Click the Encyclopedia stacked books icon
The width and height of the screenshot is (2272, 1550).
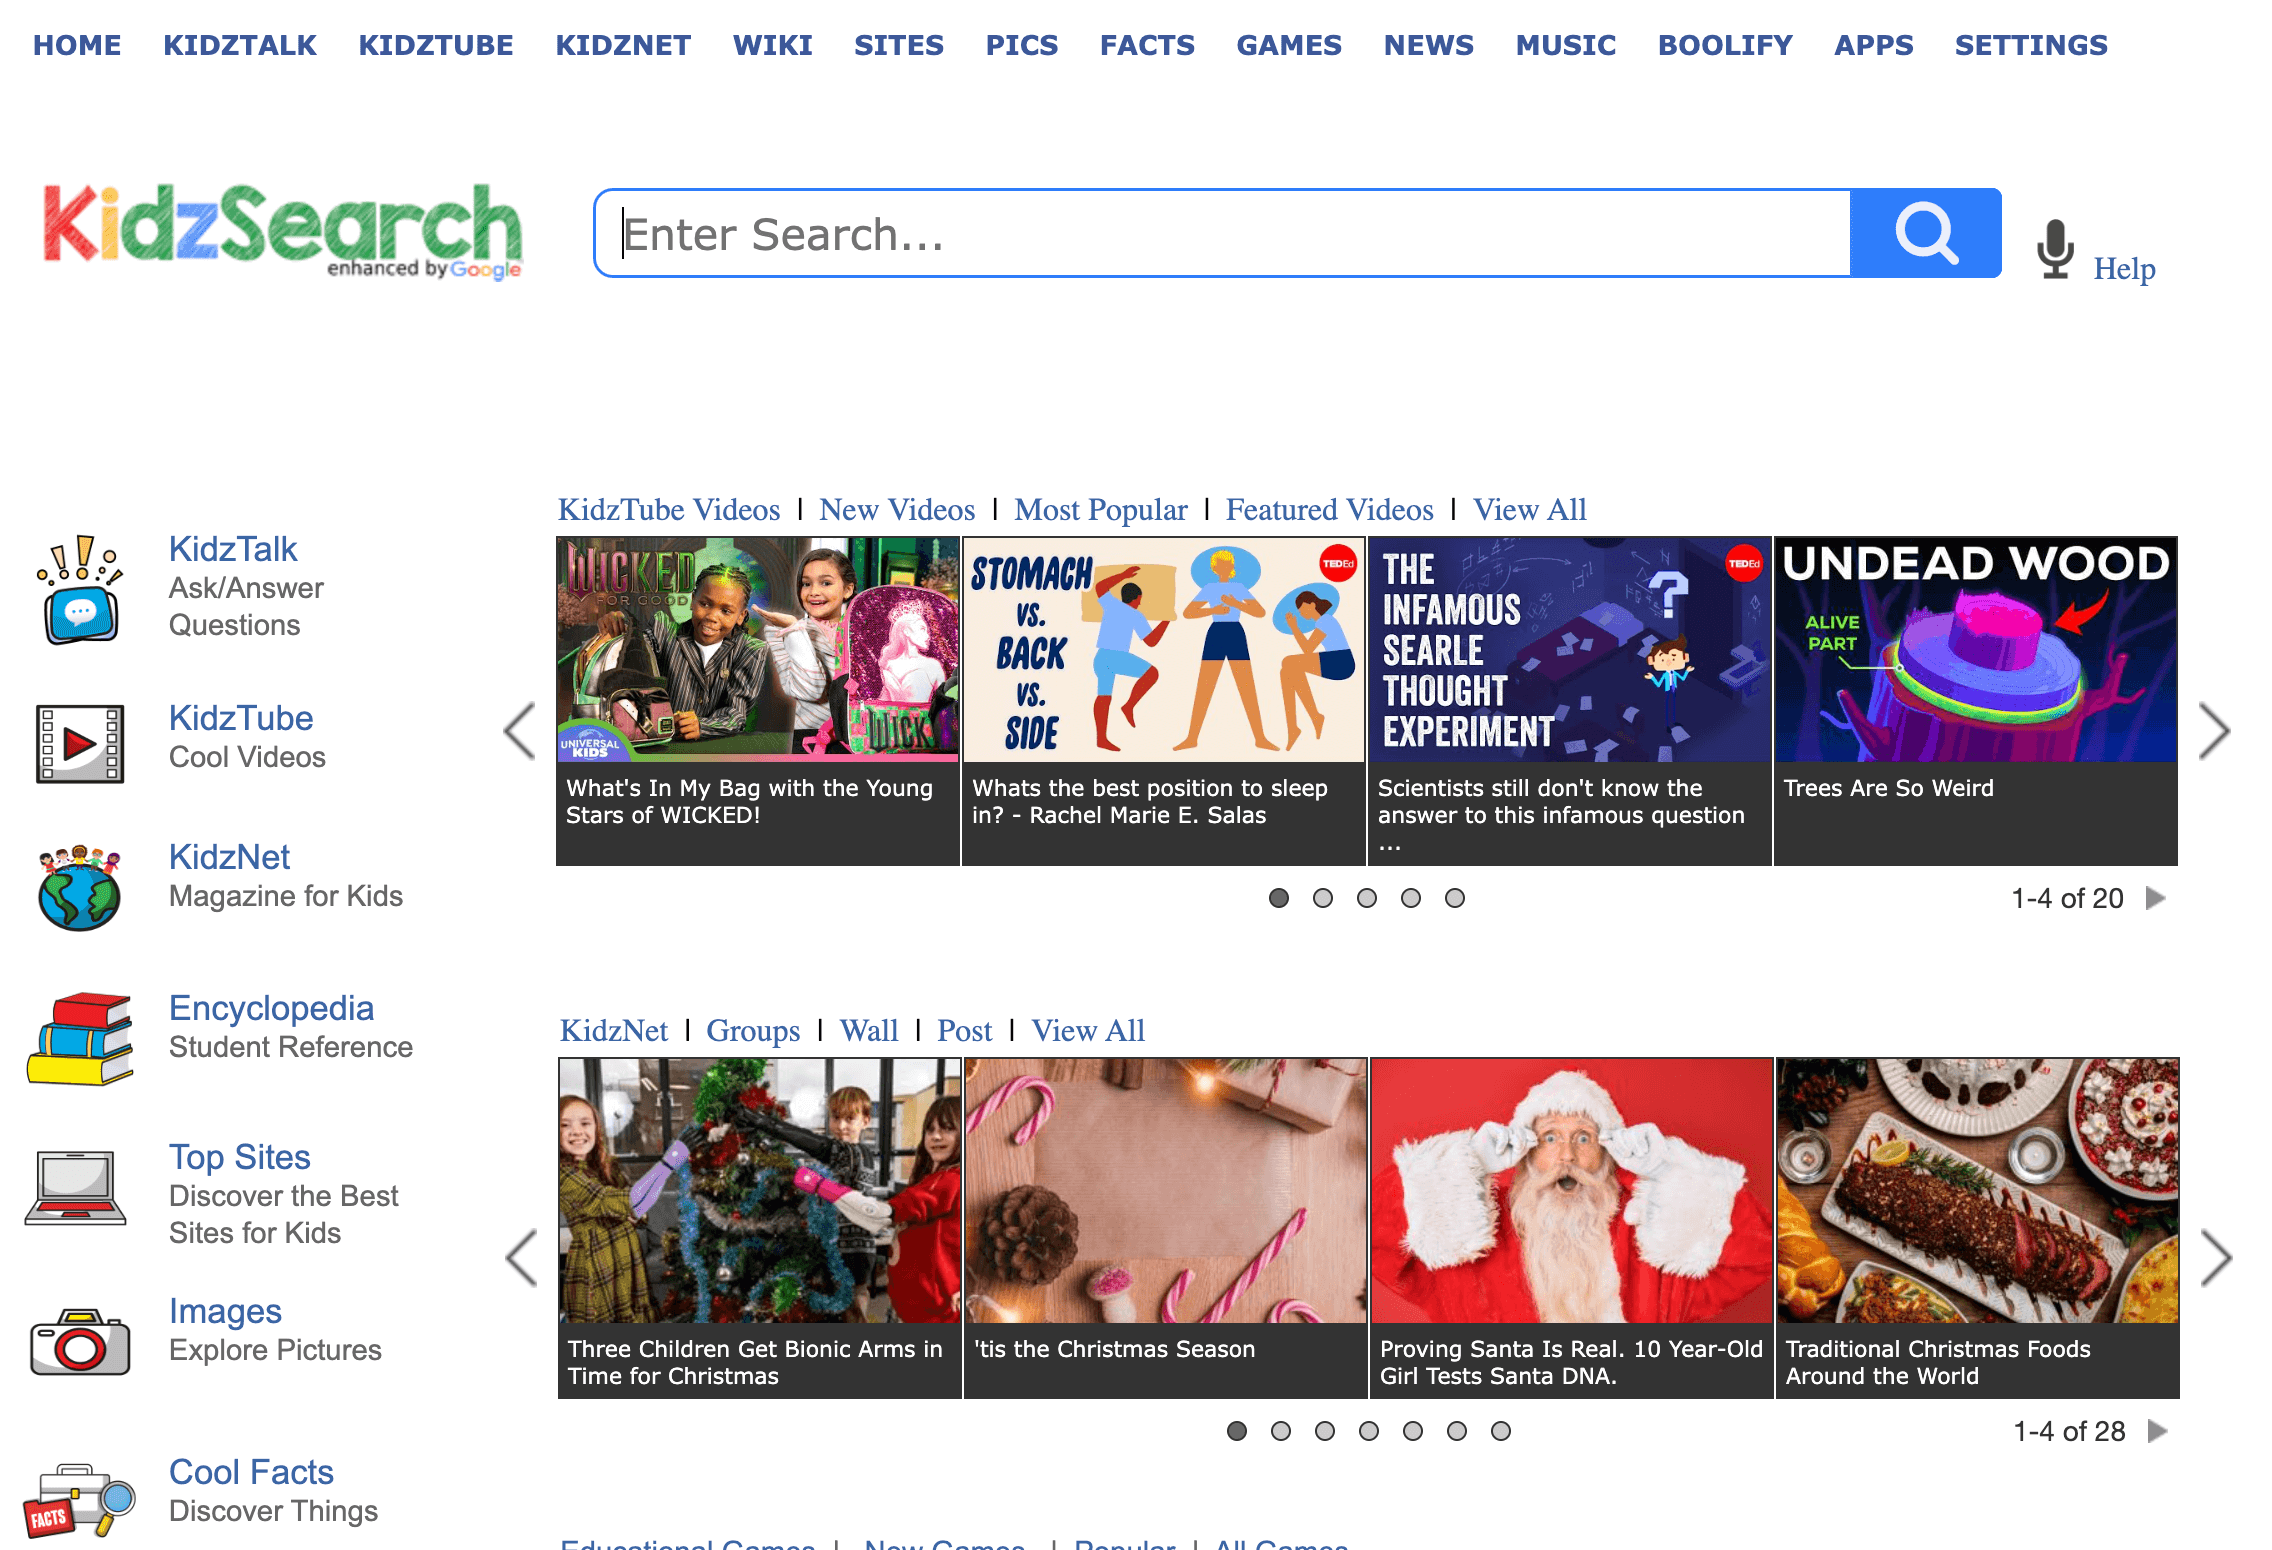[x=78, y=1037]
